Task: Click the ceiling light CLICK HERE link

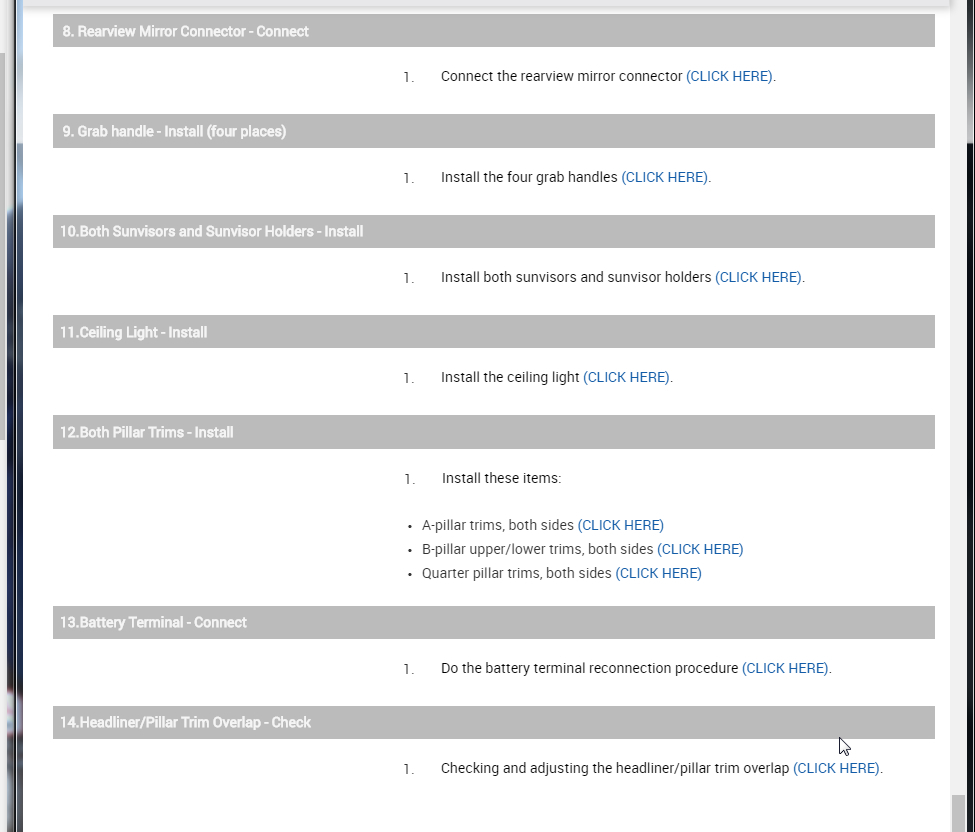Action: [626, 377]
